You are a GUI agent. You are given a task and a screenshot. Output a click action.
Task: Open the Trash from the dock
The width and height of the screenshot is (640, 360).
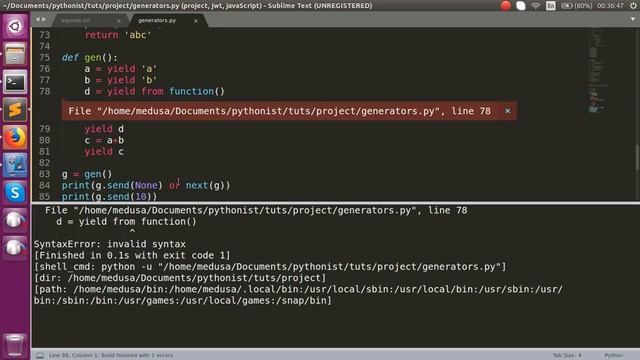15,345
